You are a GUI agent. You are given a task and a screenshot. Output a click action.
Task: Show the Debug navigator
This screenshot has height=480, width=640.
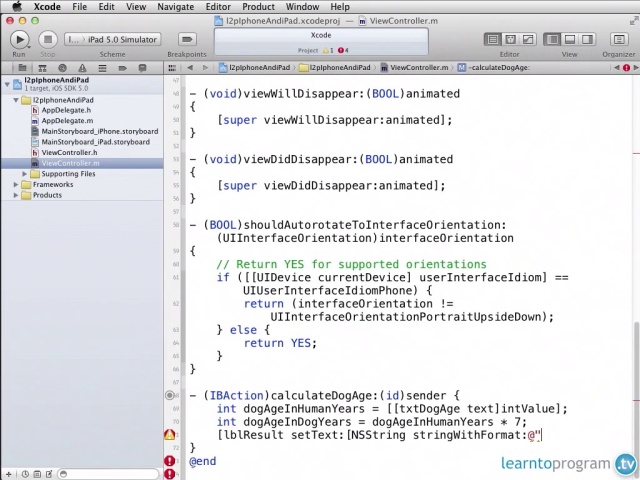pyautogui.click(x=102, y=68)
